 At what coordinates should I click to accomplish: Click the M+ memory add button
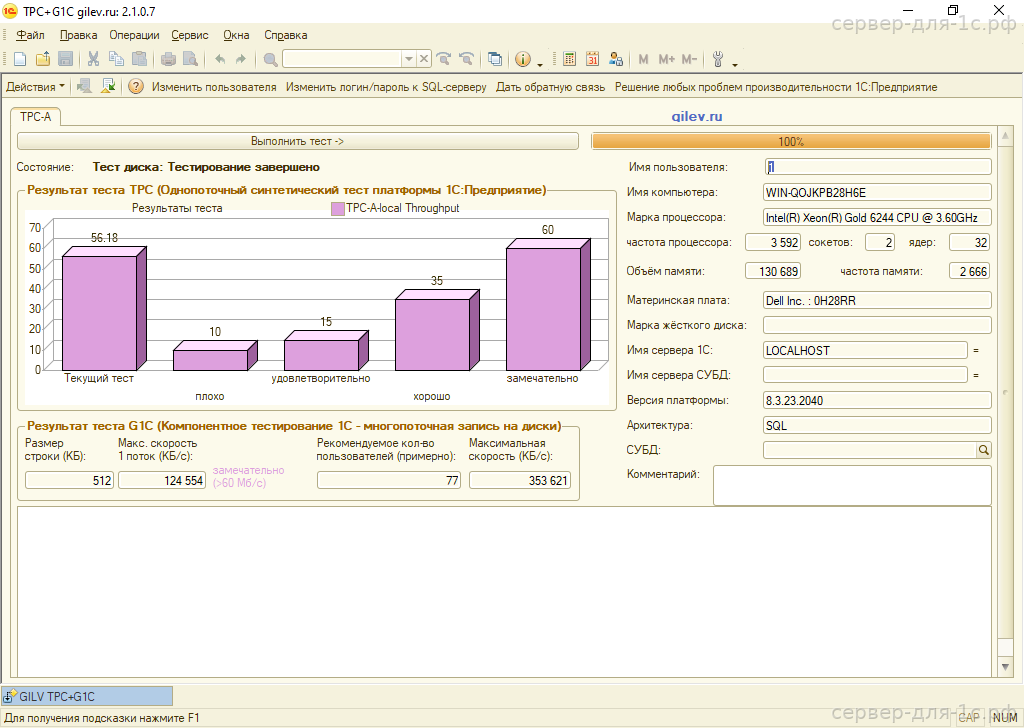[666, 59]
